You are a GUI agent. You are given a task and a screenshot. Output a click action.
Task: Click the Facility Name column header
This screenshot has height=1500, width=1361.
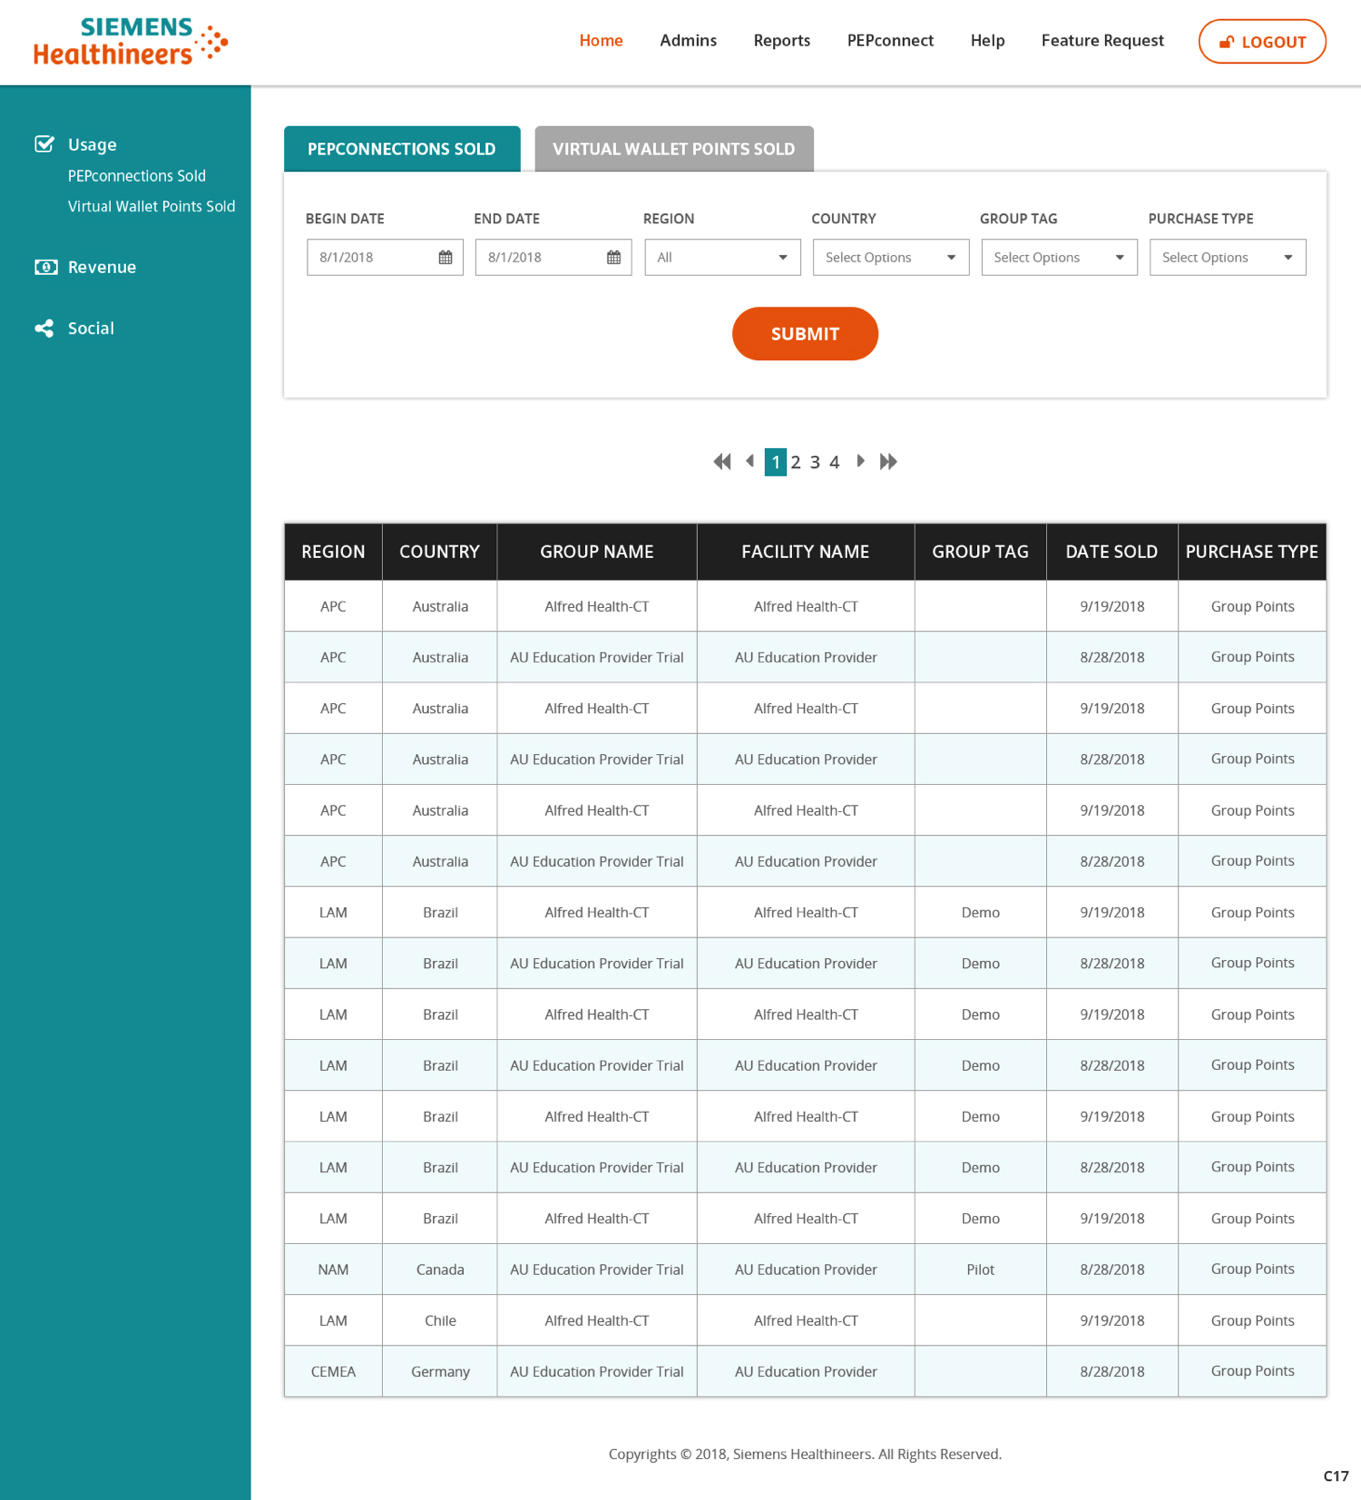pos(806,552)
